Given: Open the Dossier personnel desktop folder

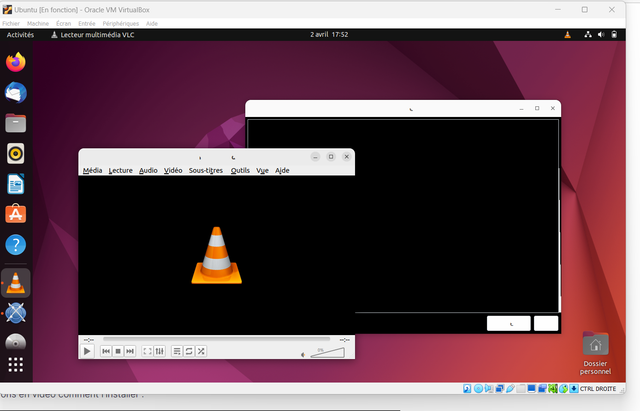Looking at the screenshot, I should 596,353.
